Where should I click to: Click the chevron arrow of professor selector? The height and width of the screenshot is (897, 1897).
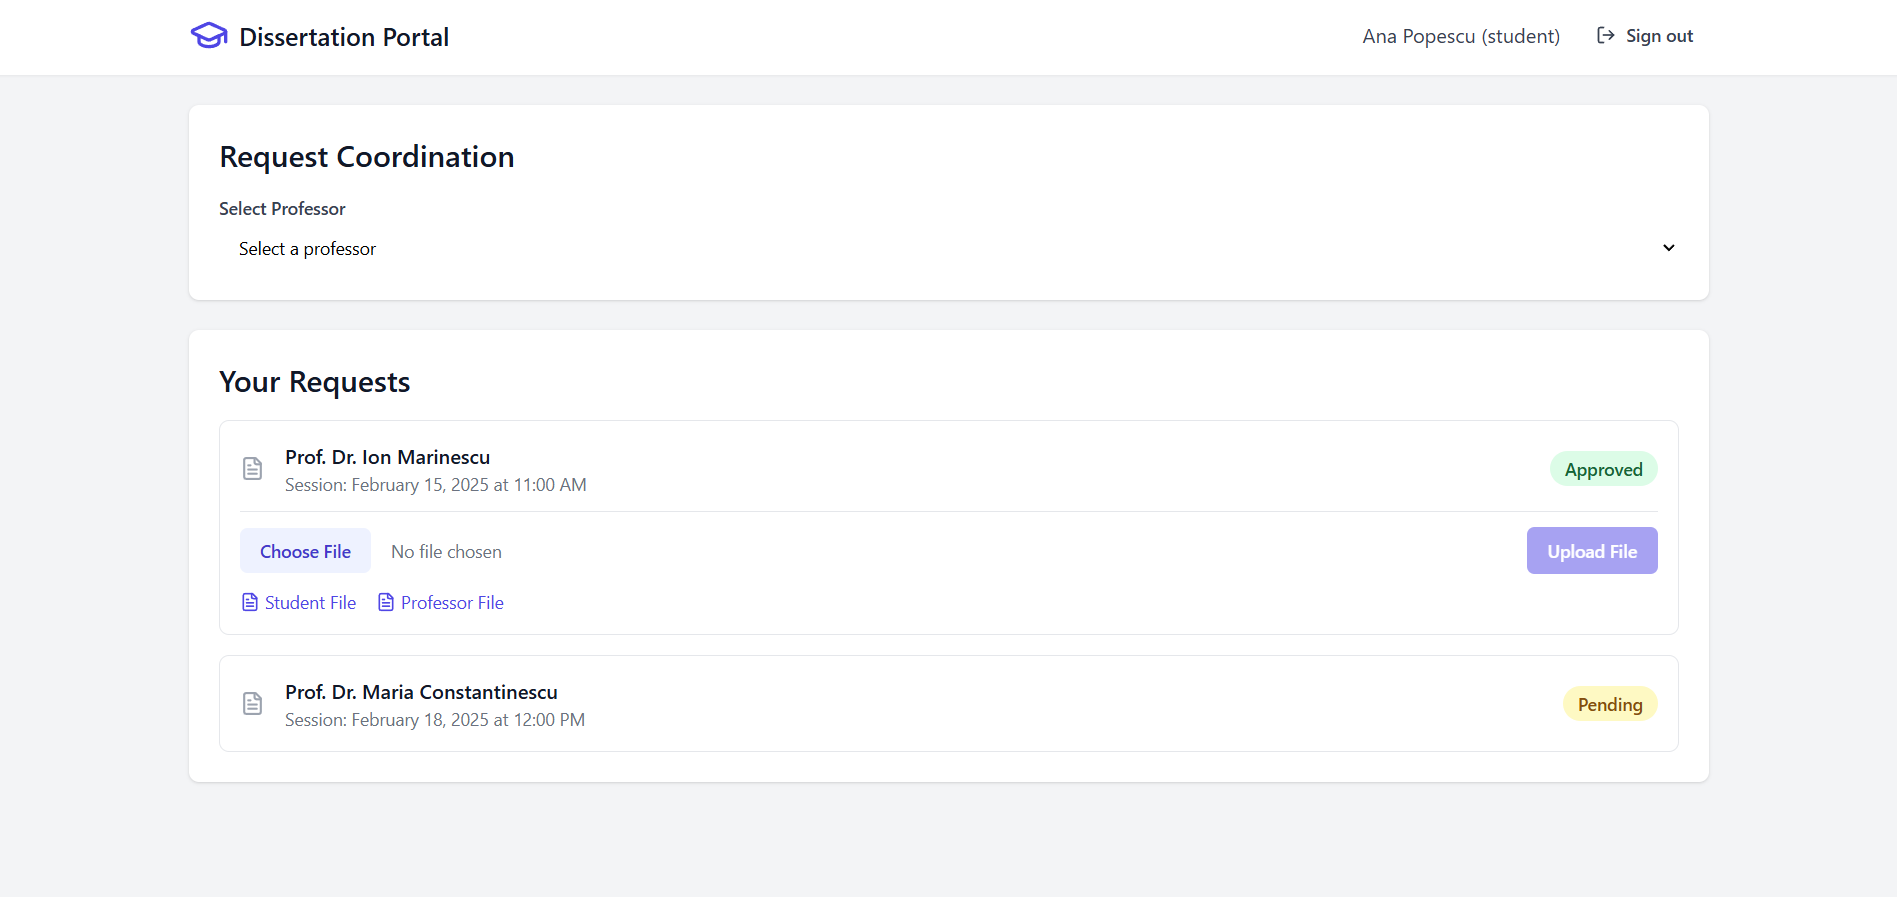coord(1668,248)
